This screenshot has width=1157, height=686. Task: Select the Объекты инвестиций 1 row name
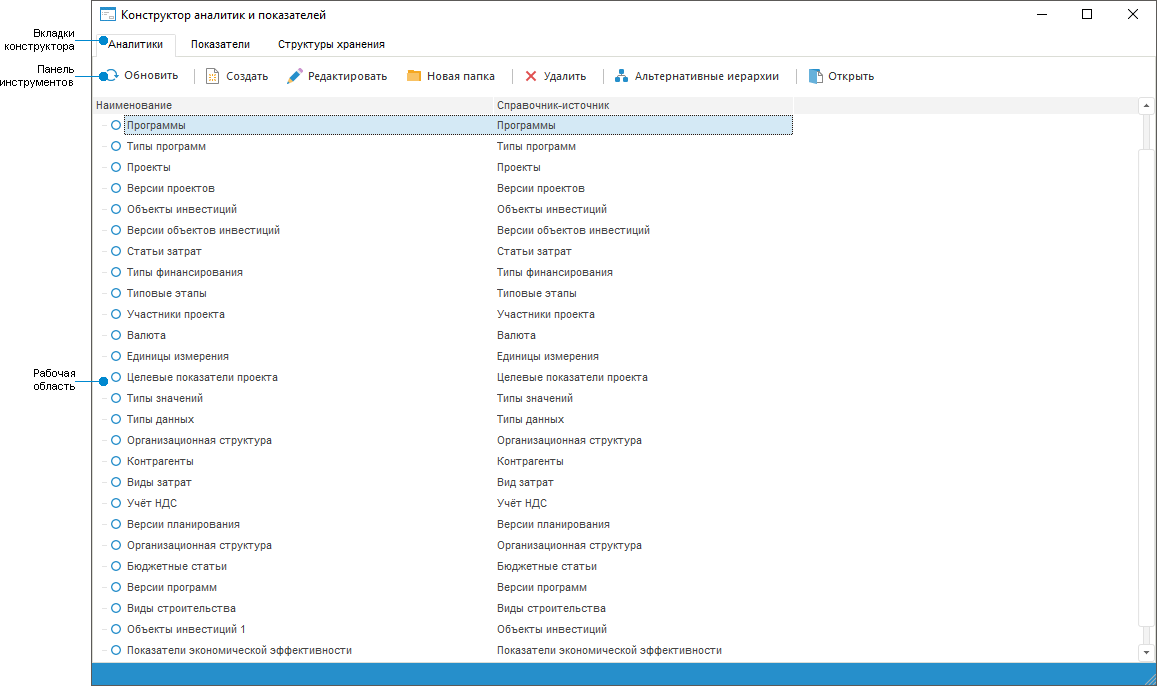pos(186,629)
